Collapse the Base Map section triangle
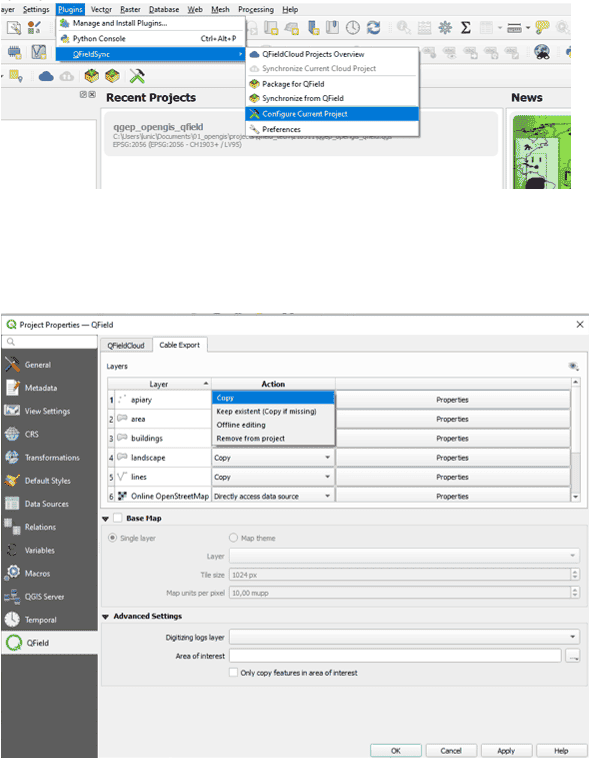591x761 pixels. [105, 518]
